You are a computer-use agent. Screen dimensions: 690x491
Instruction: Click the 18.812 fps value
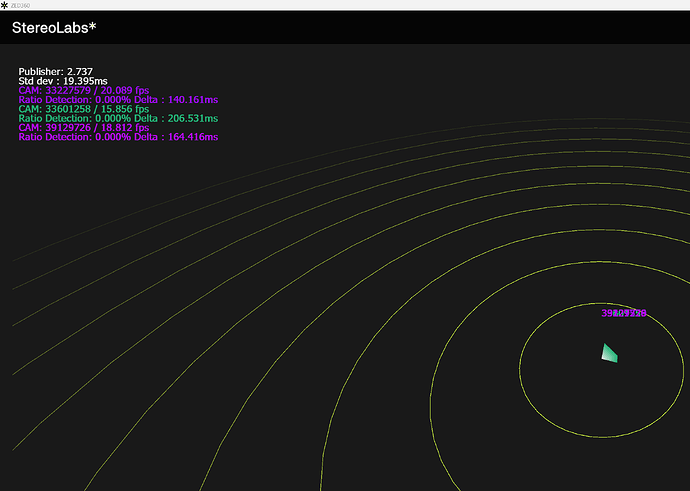click(x=122, y=128)
